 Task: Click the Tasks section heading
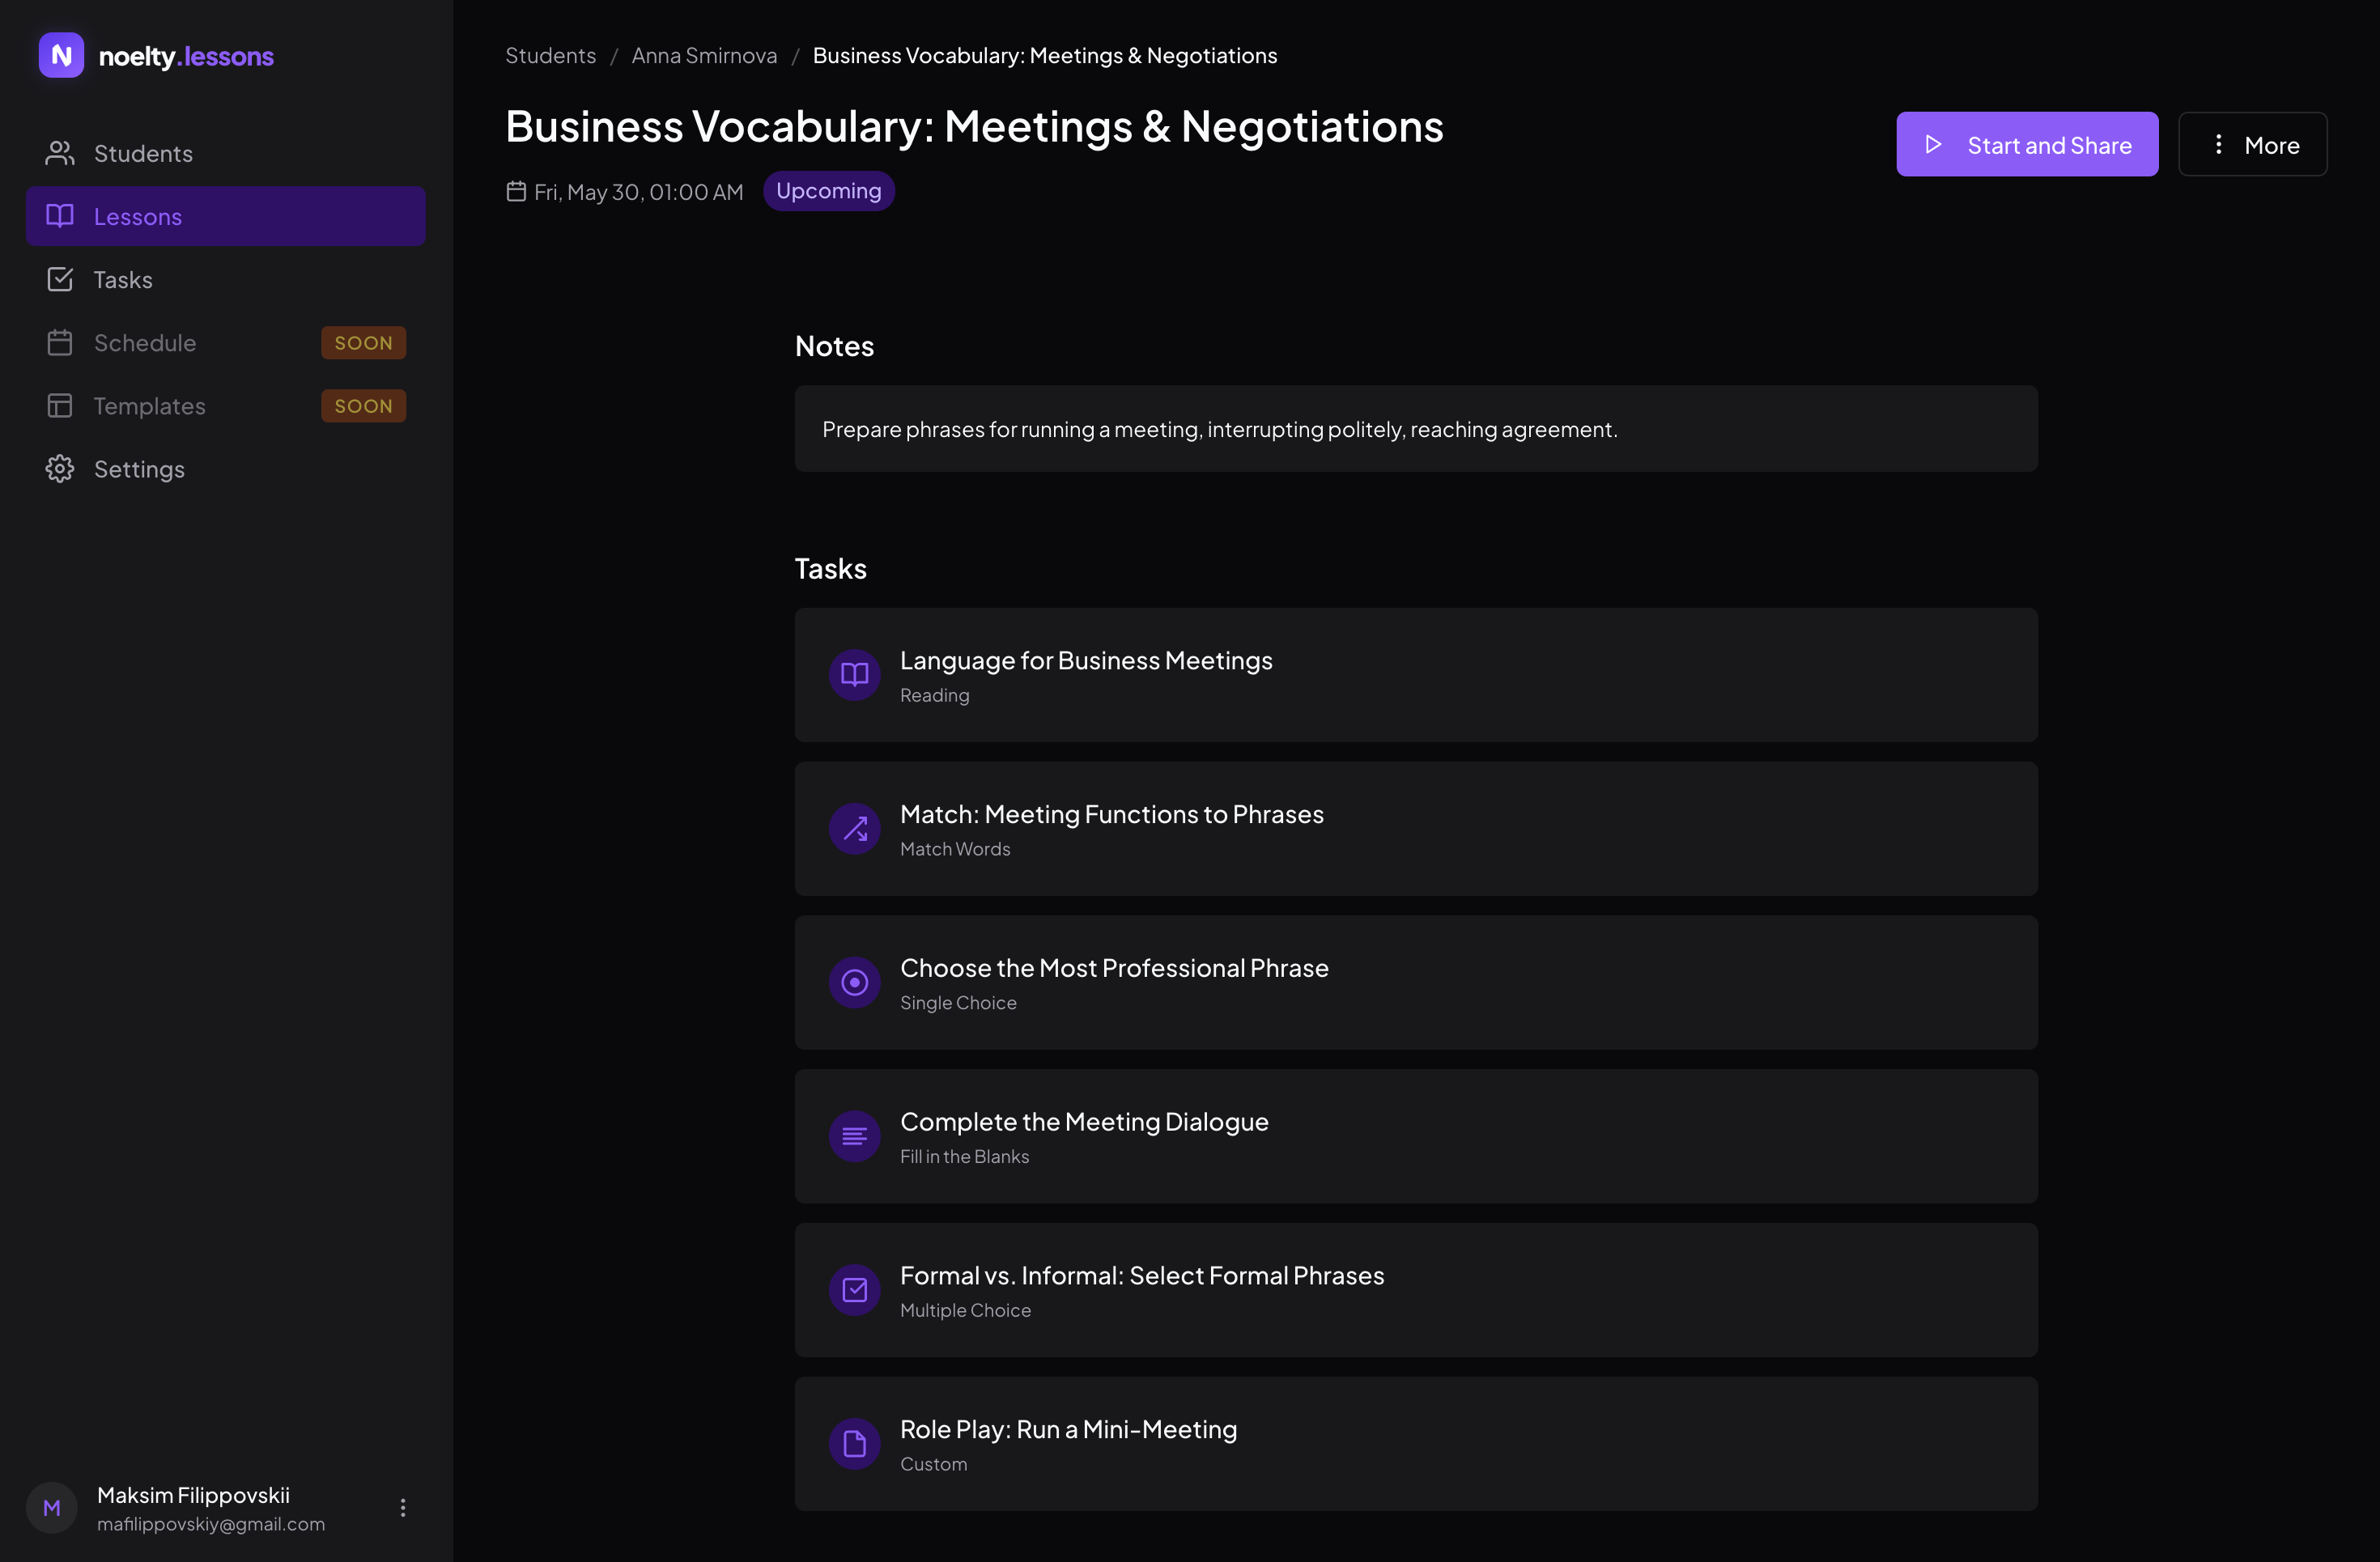(x=830, y=569)
